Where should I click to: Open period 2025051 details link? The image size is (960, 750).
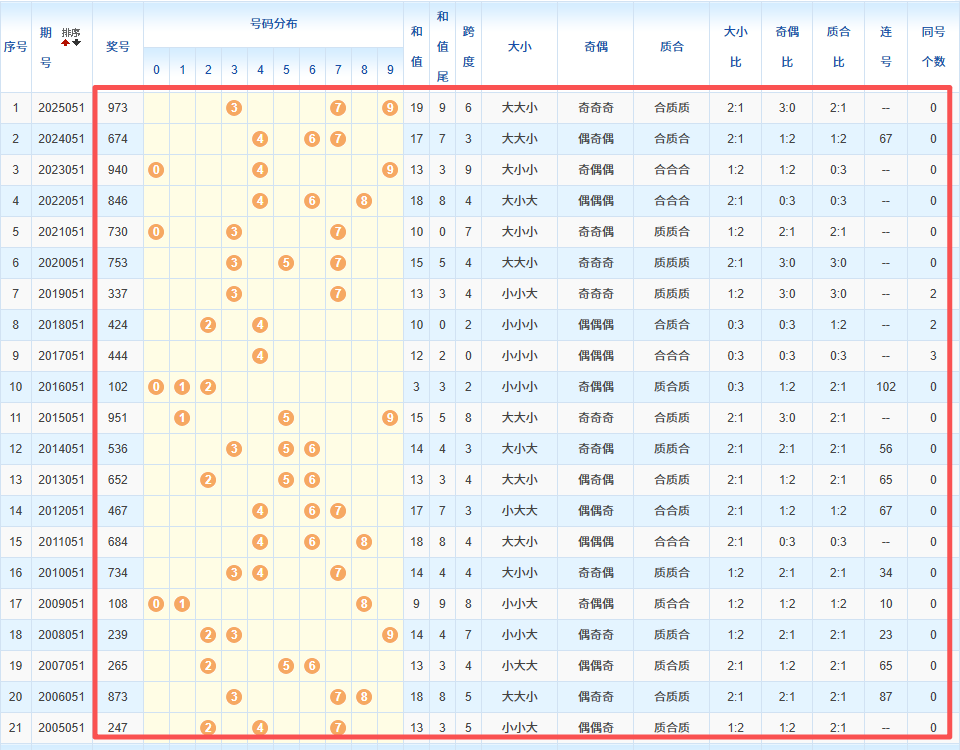(61, 107)
